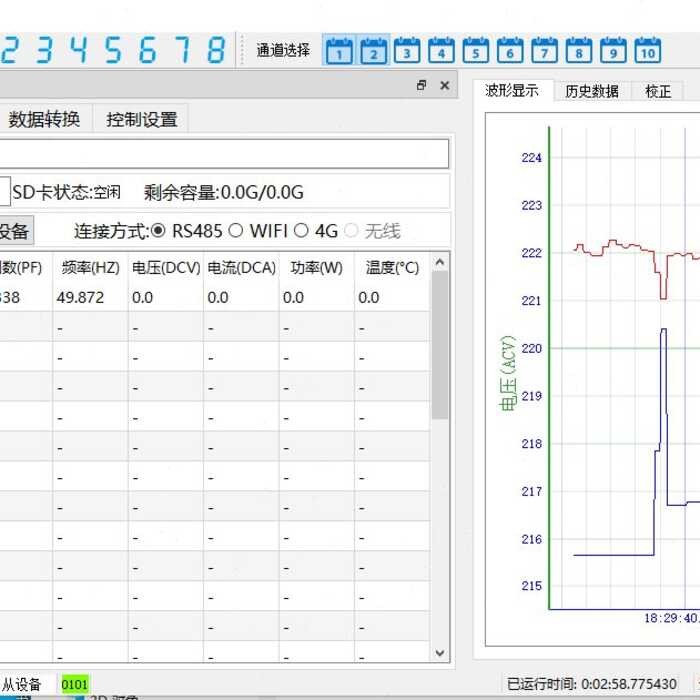Image resolution: width=700 pixels, height=700 pixels.
Task: Click channel 3 icon in 通道选择
Action: pos(407,49)
